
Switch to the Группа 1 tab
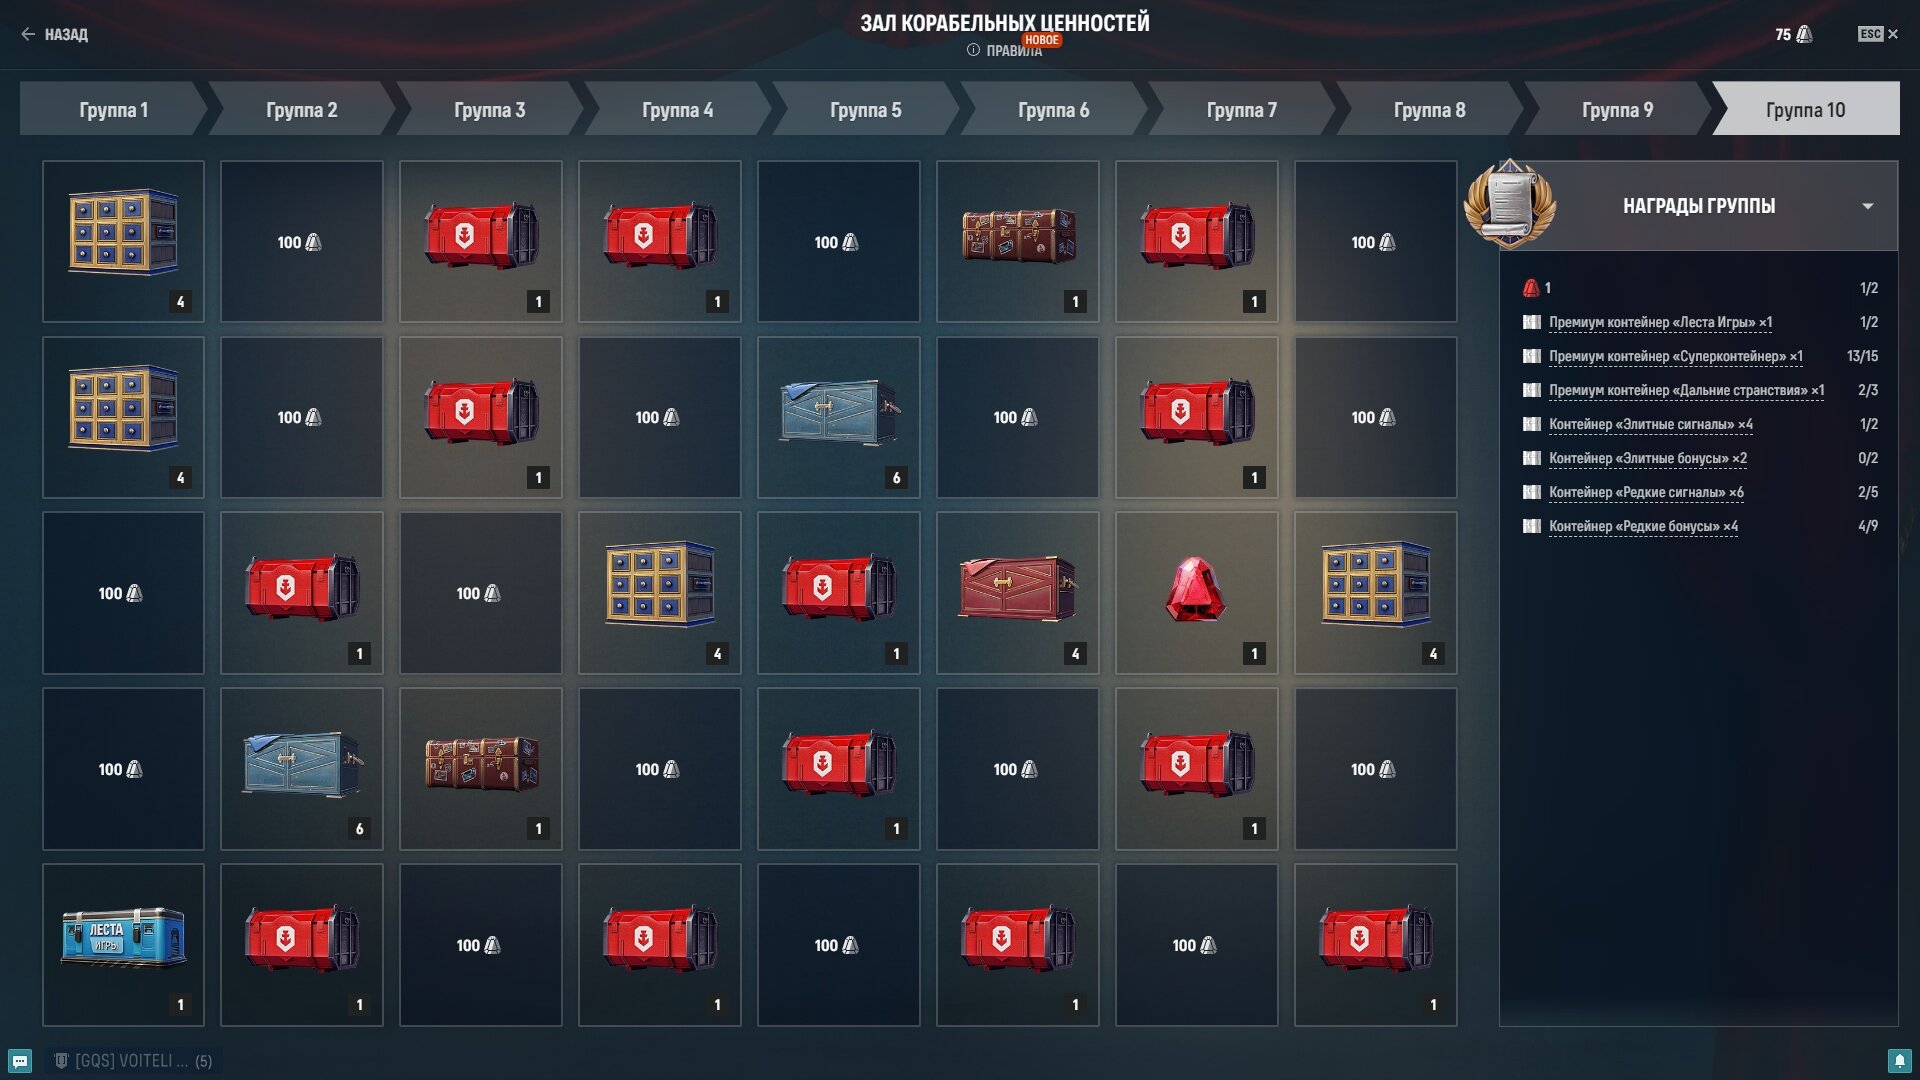tap(113, 109)
